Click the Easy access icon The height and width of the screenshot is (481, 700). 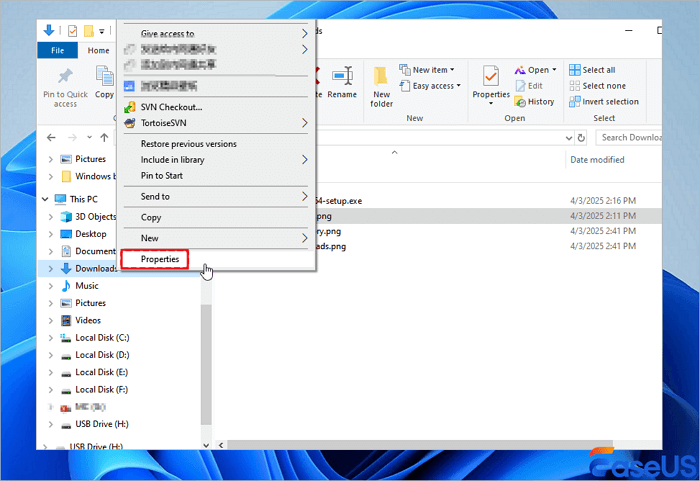404,86
